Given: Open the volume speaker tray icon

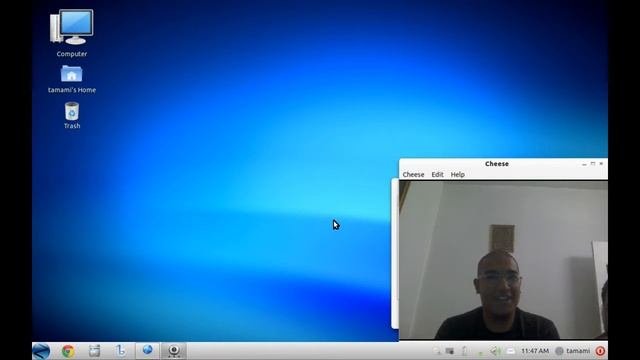Looking at the screenshot, I should 495,351.
